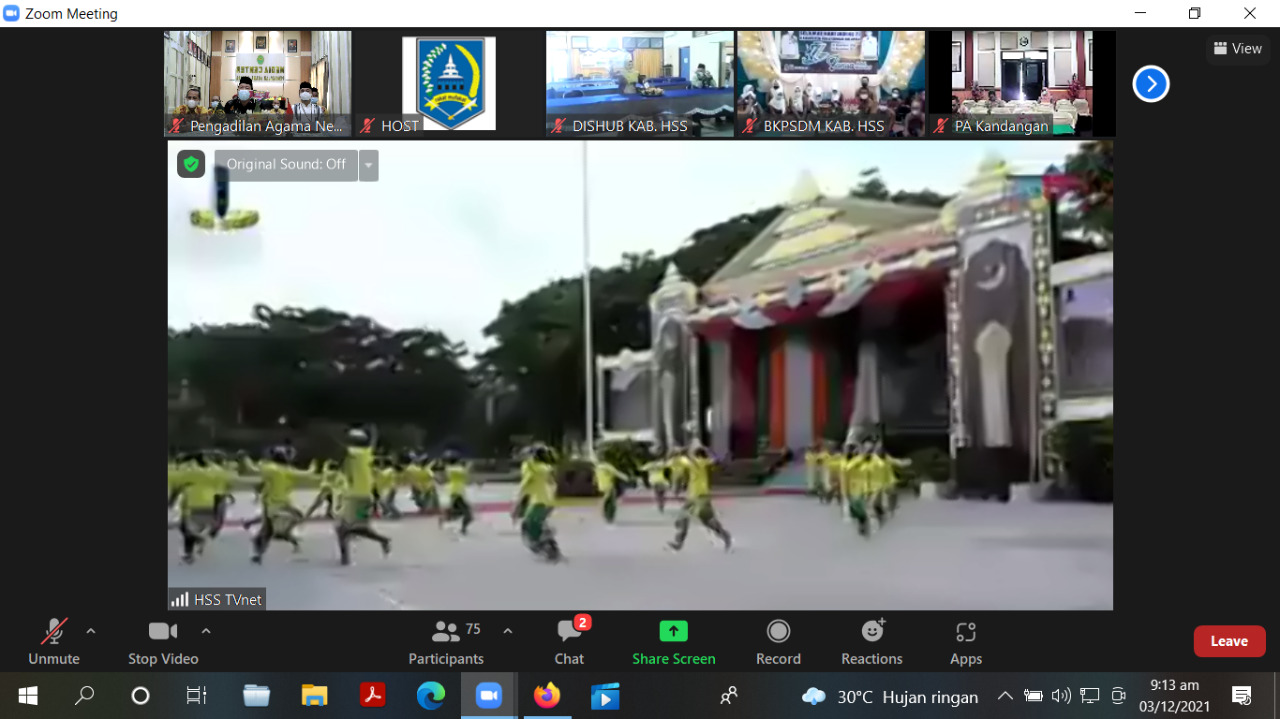Open the Reactions menu
Viewport: 1280px width, 719px height.
(871, 641)
